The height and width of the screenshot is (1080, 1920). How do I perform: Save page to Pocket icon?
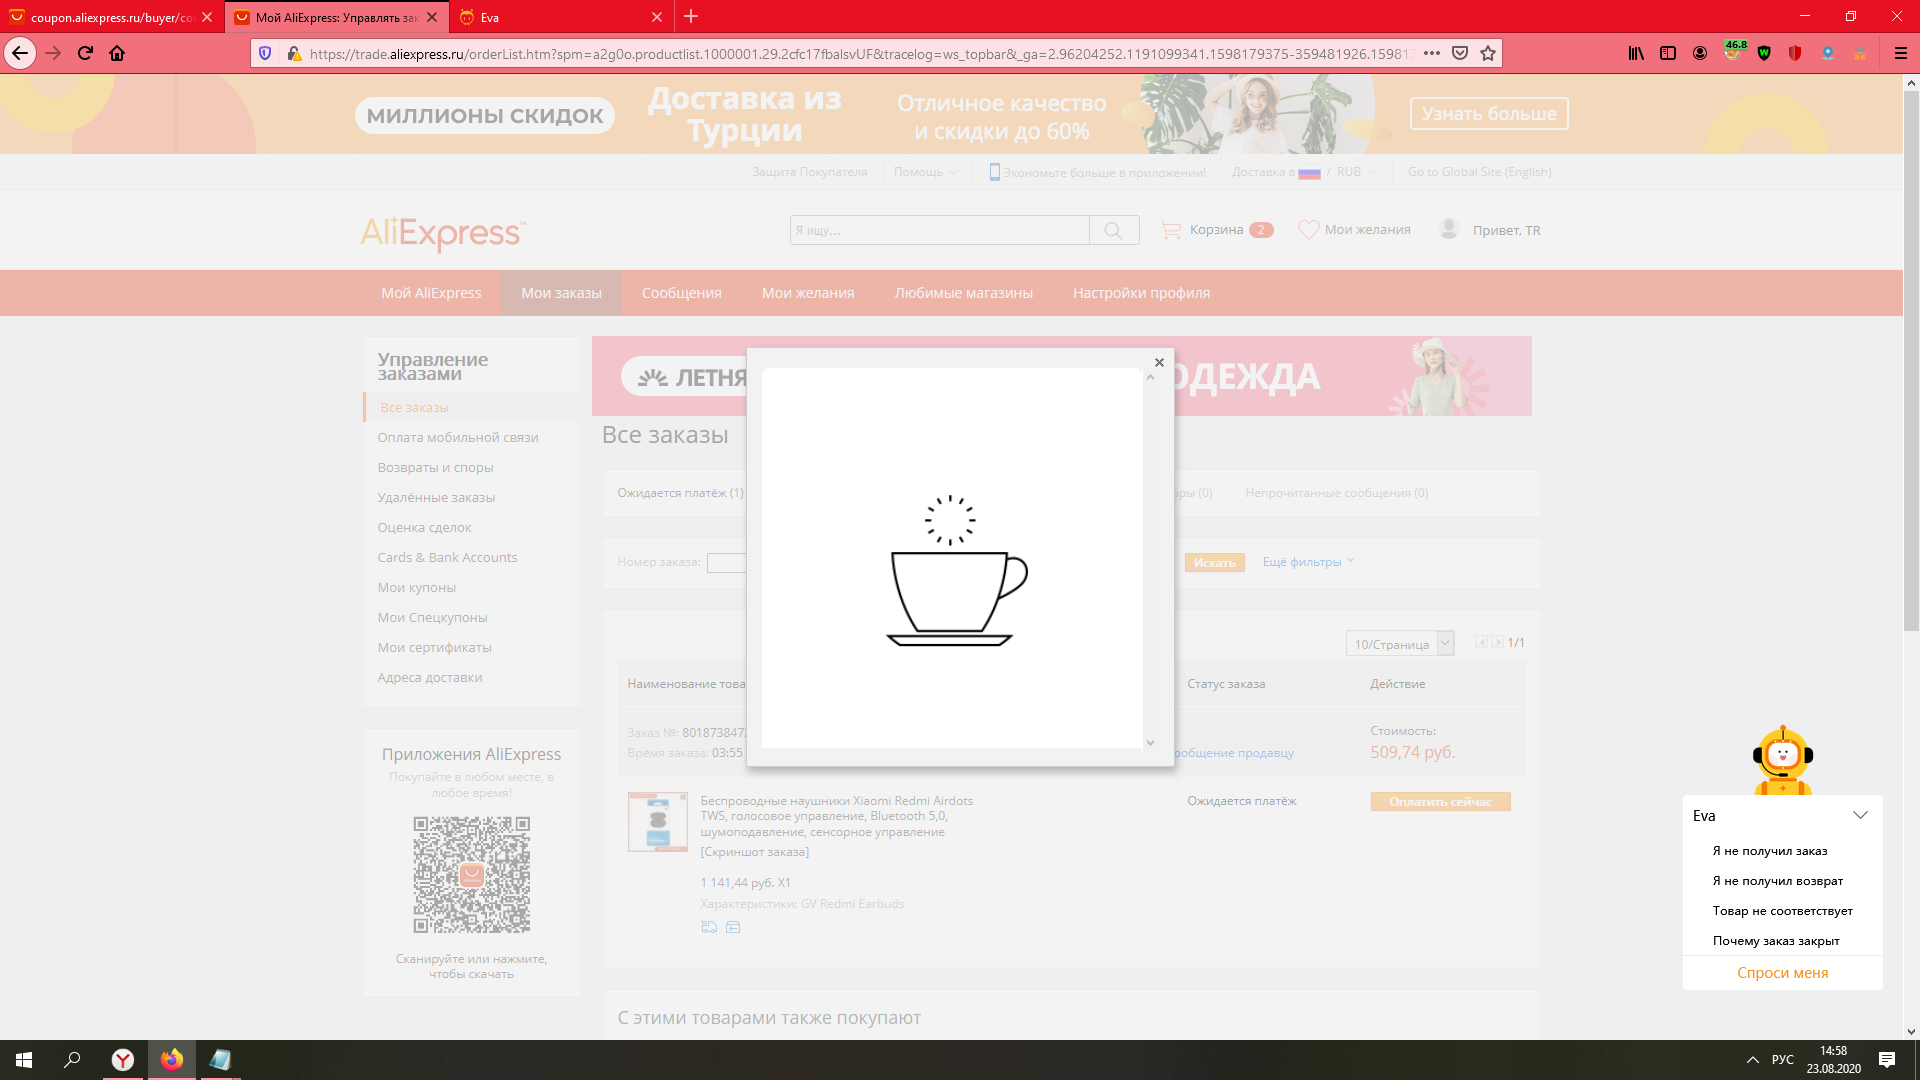click(x=1460, y=53)
